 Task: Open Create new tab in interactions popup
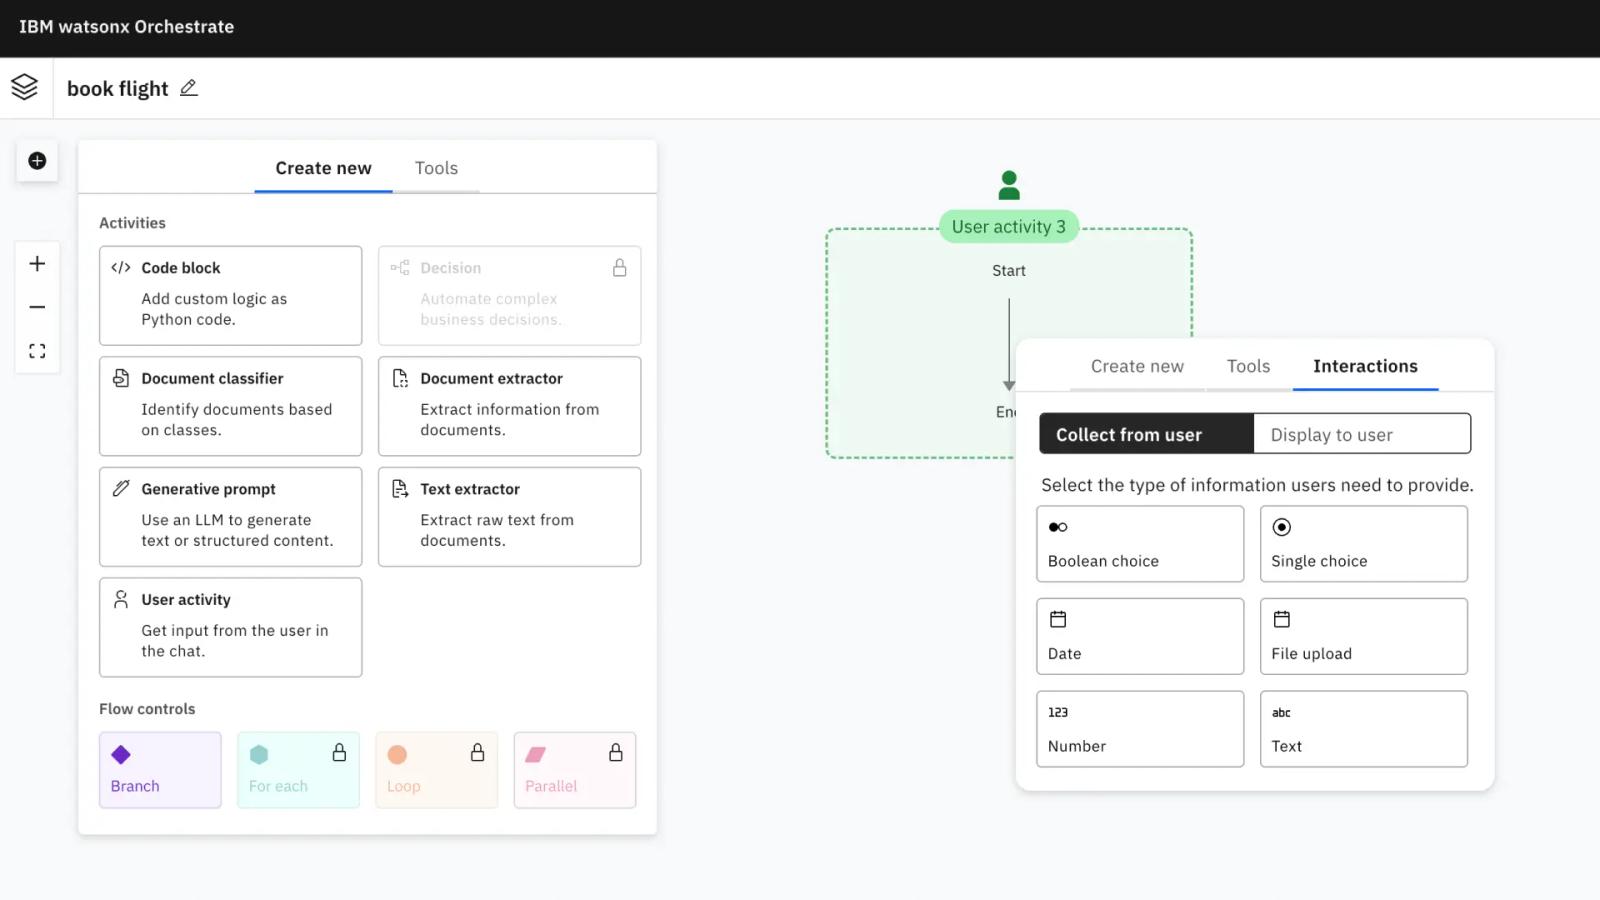tap(1137, 366)
